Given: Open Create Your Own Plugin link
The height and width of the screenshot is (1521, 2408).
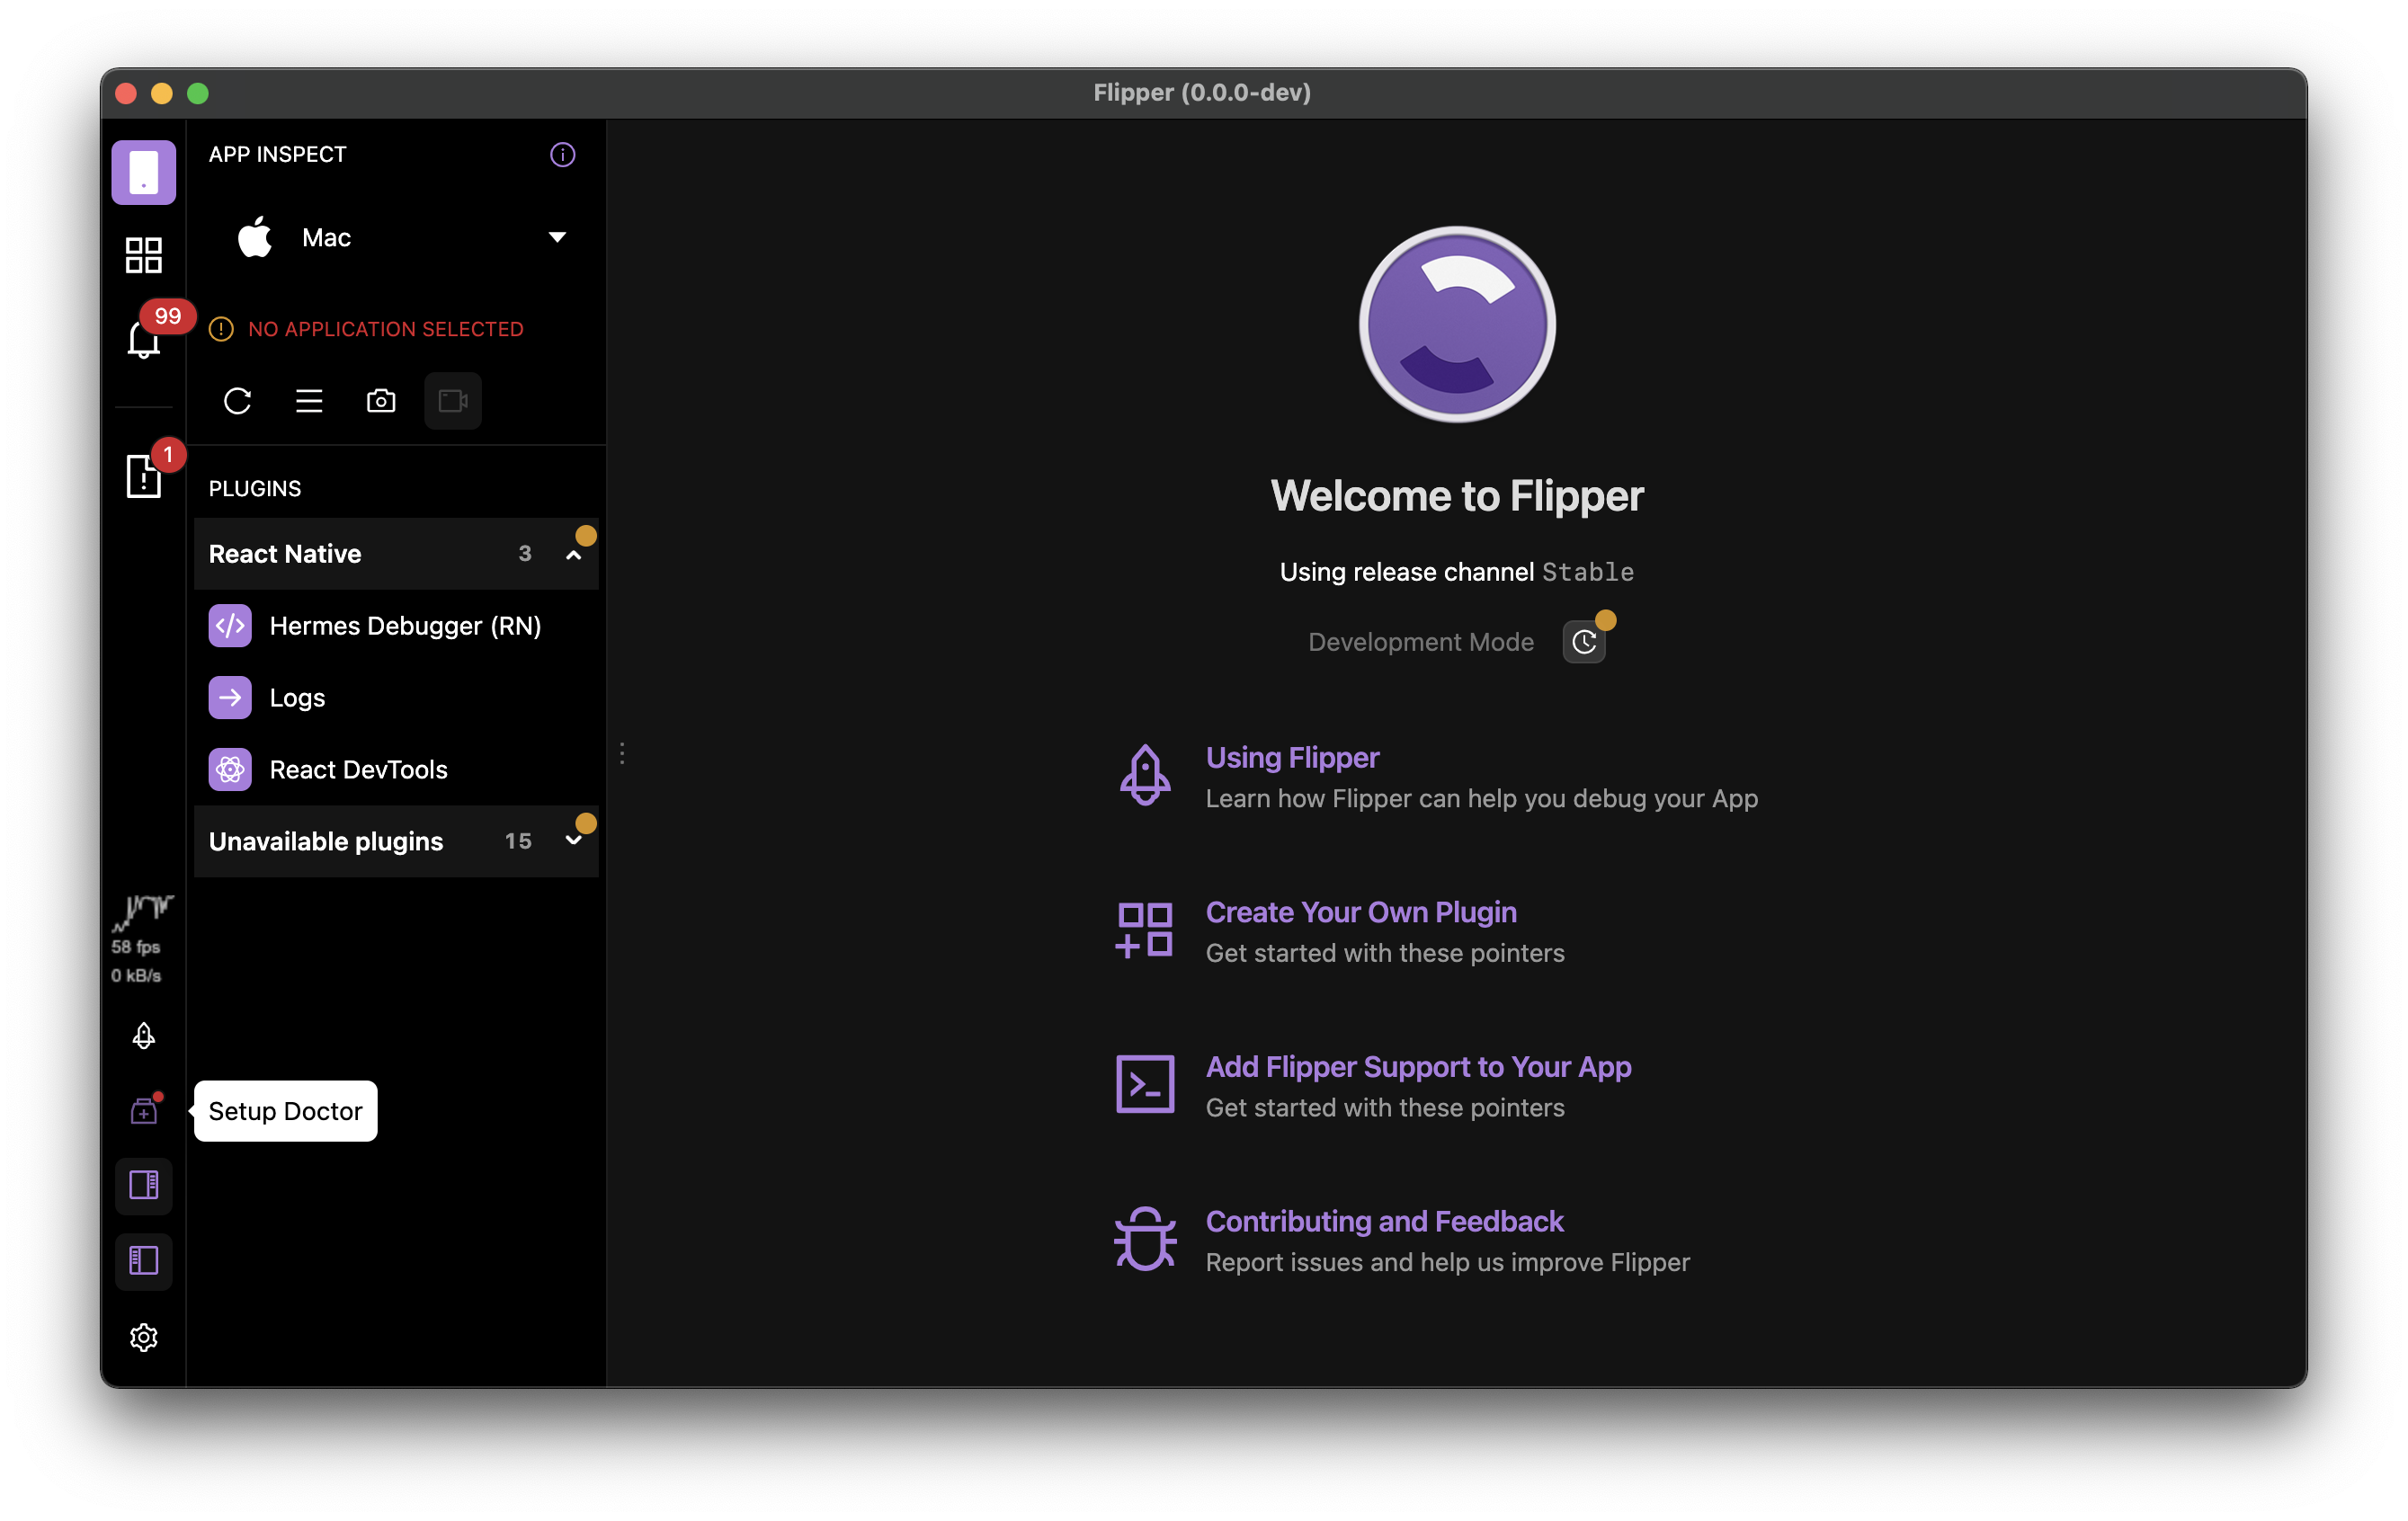Looking at the screenshot, I should pos(1360,912).
